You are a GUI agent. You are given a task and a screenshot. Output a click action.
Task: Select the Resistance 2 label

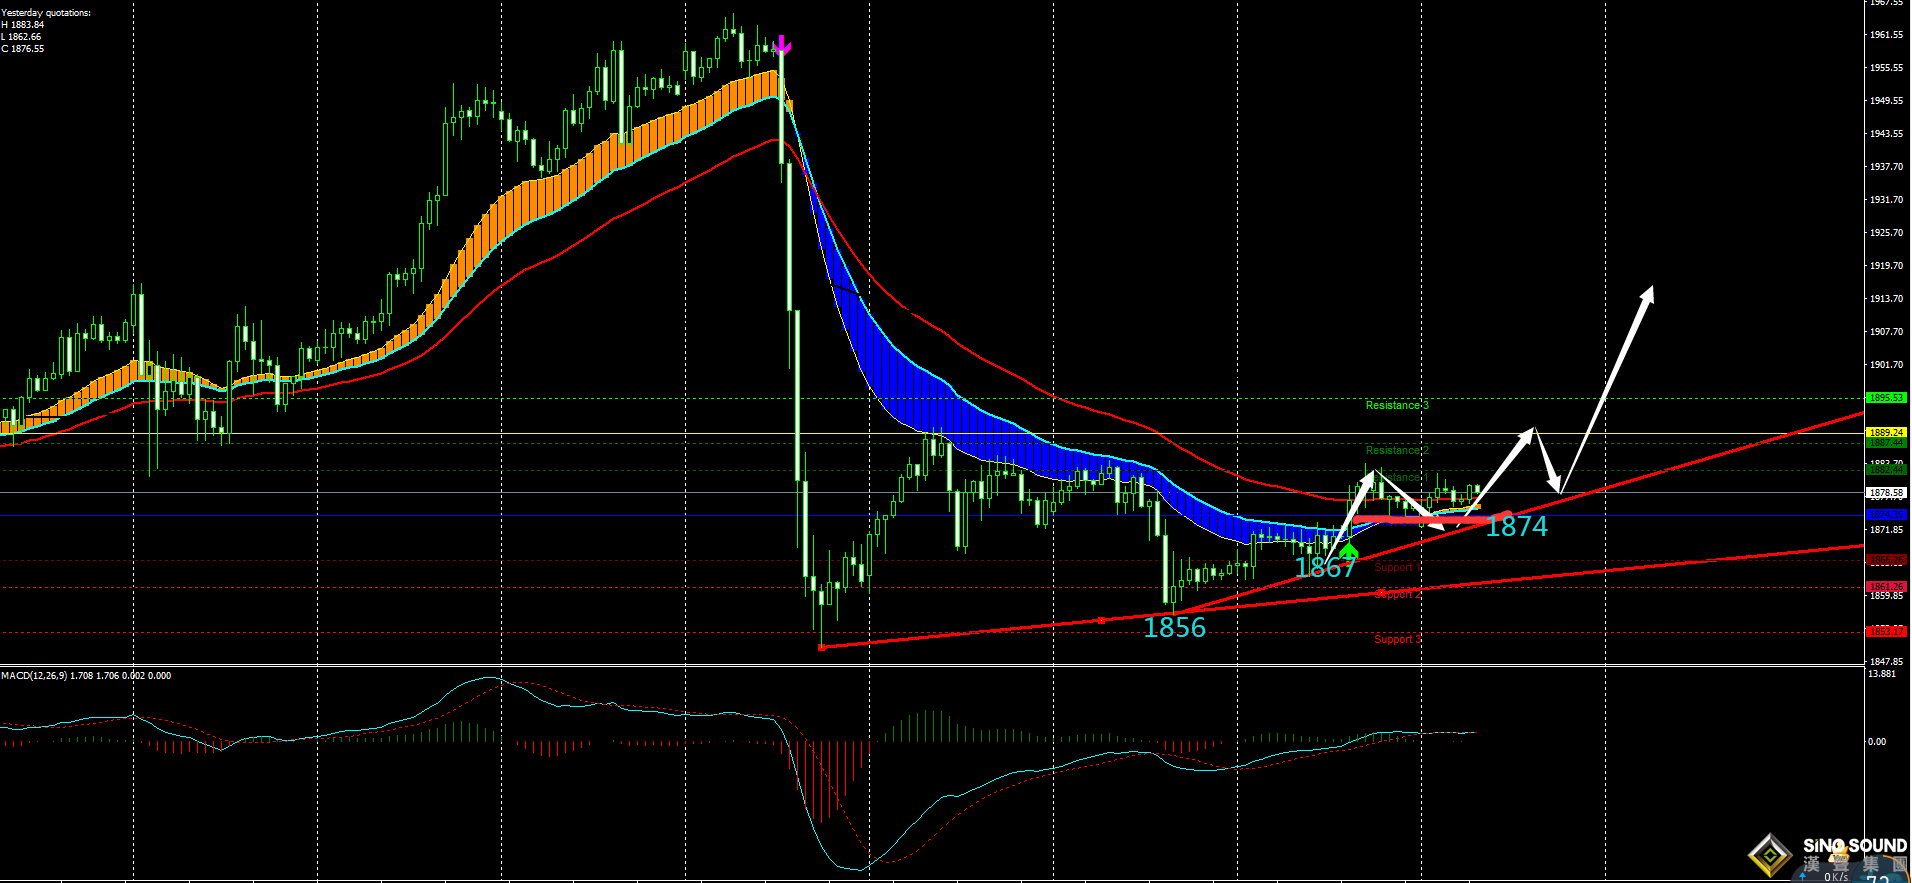(x=1397, y=450)
